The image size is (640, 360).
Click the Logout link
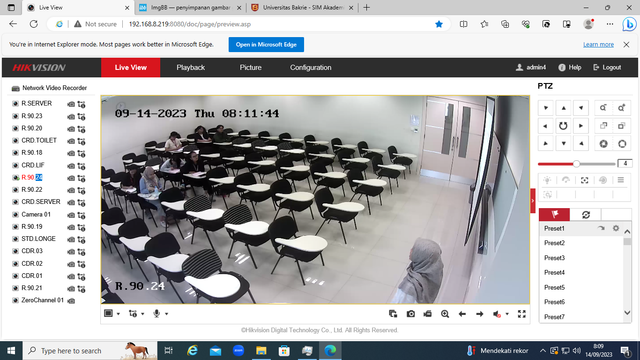point(607,67)
